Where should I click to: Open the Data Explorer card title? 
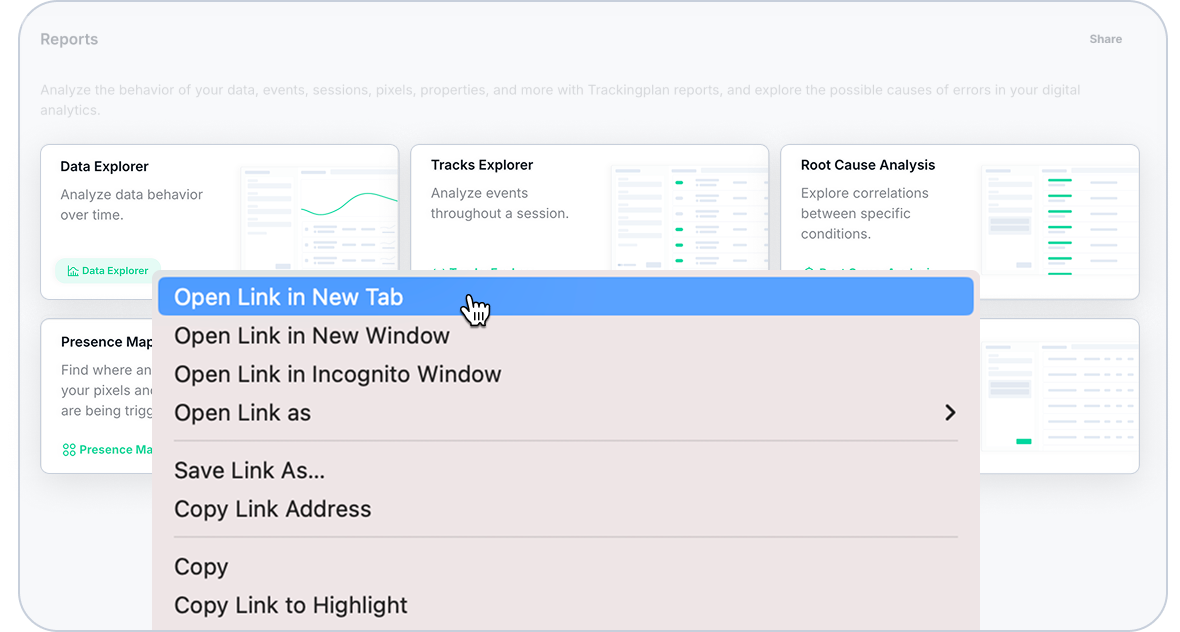[x=105, y=166]
